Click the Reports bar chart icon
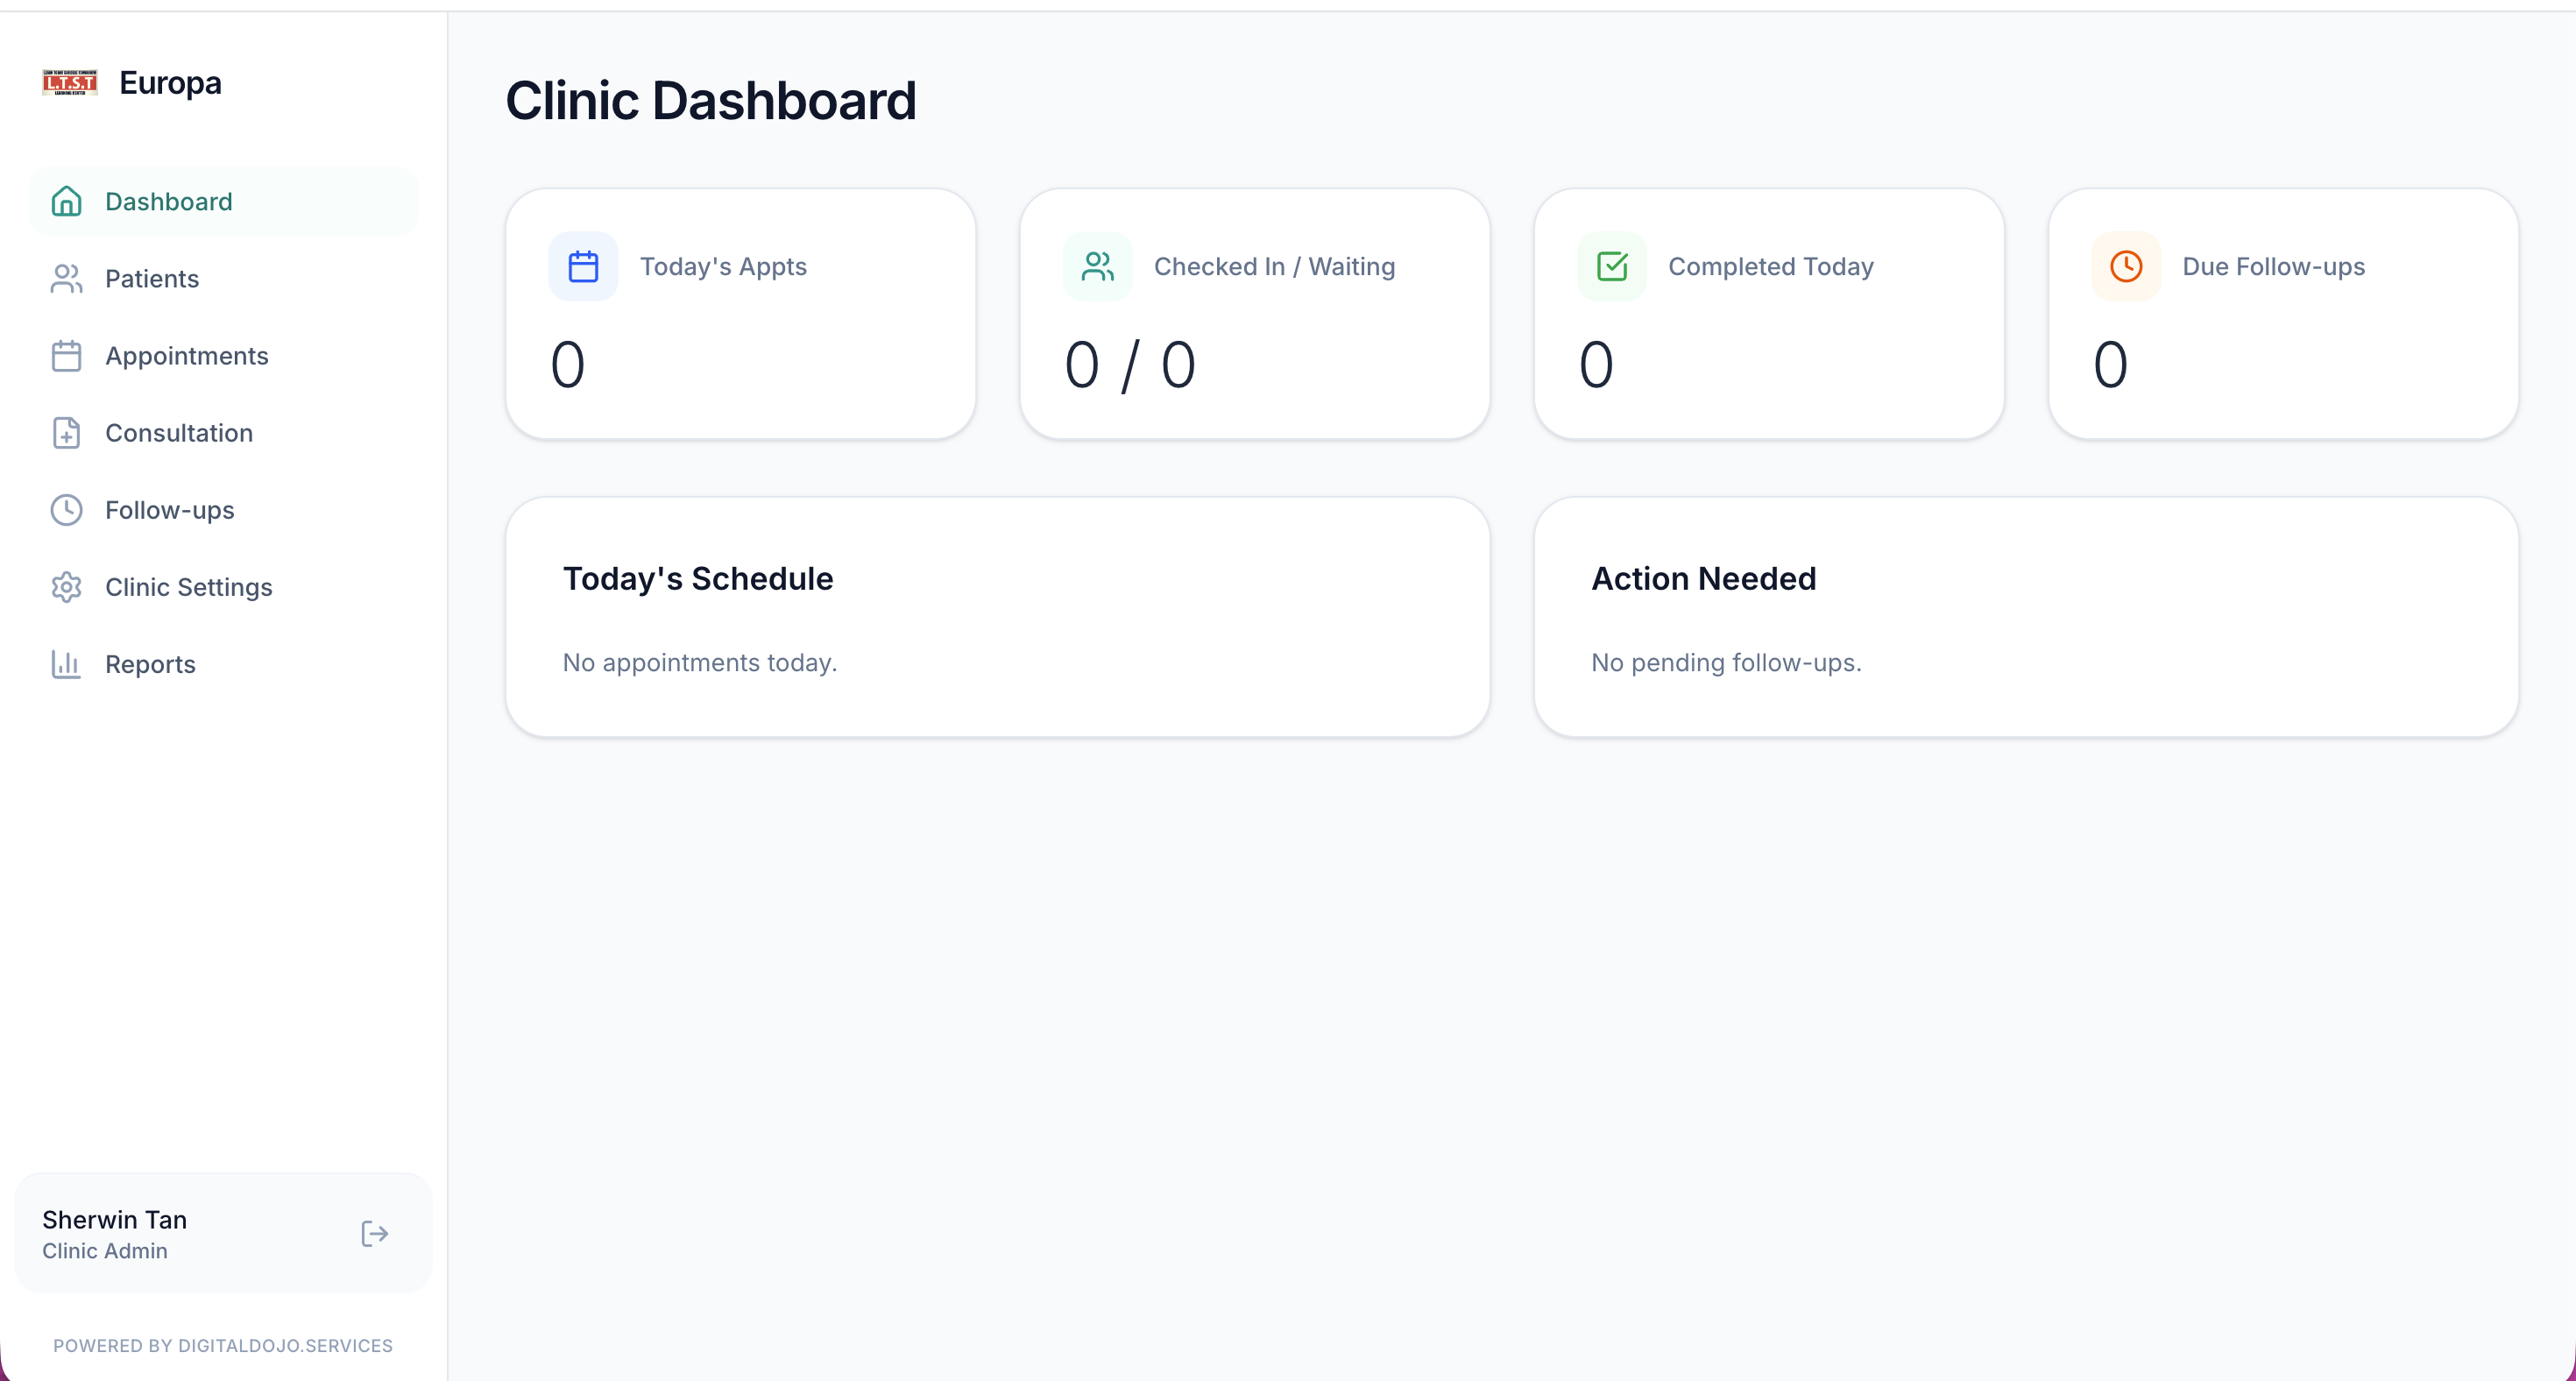This screenshot has width=2576, height=1381. pyautogui.click(x=66, y=663)
